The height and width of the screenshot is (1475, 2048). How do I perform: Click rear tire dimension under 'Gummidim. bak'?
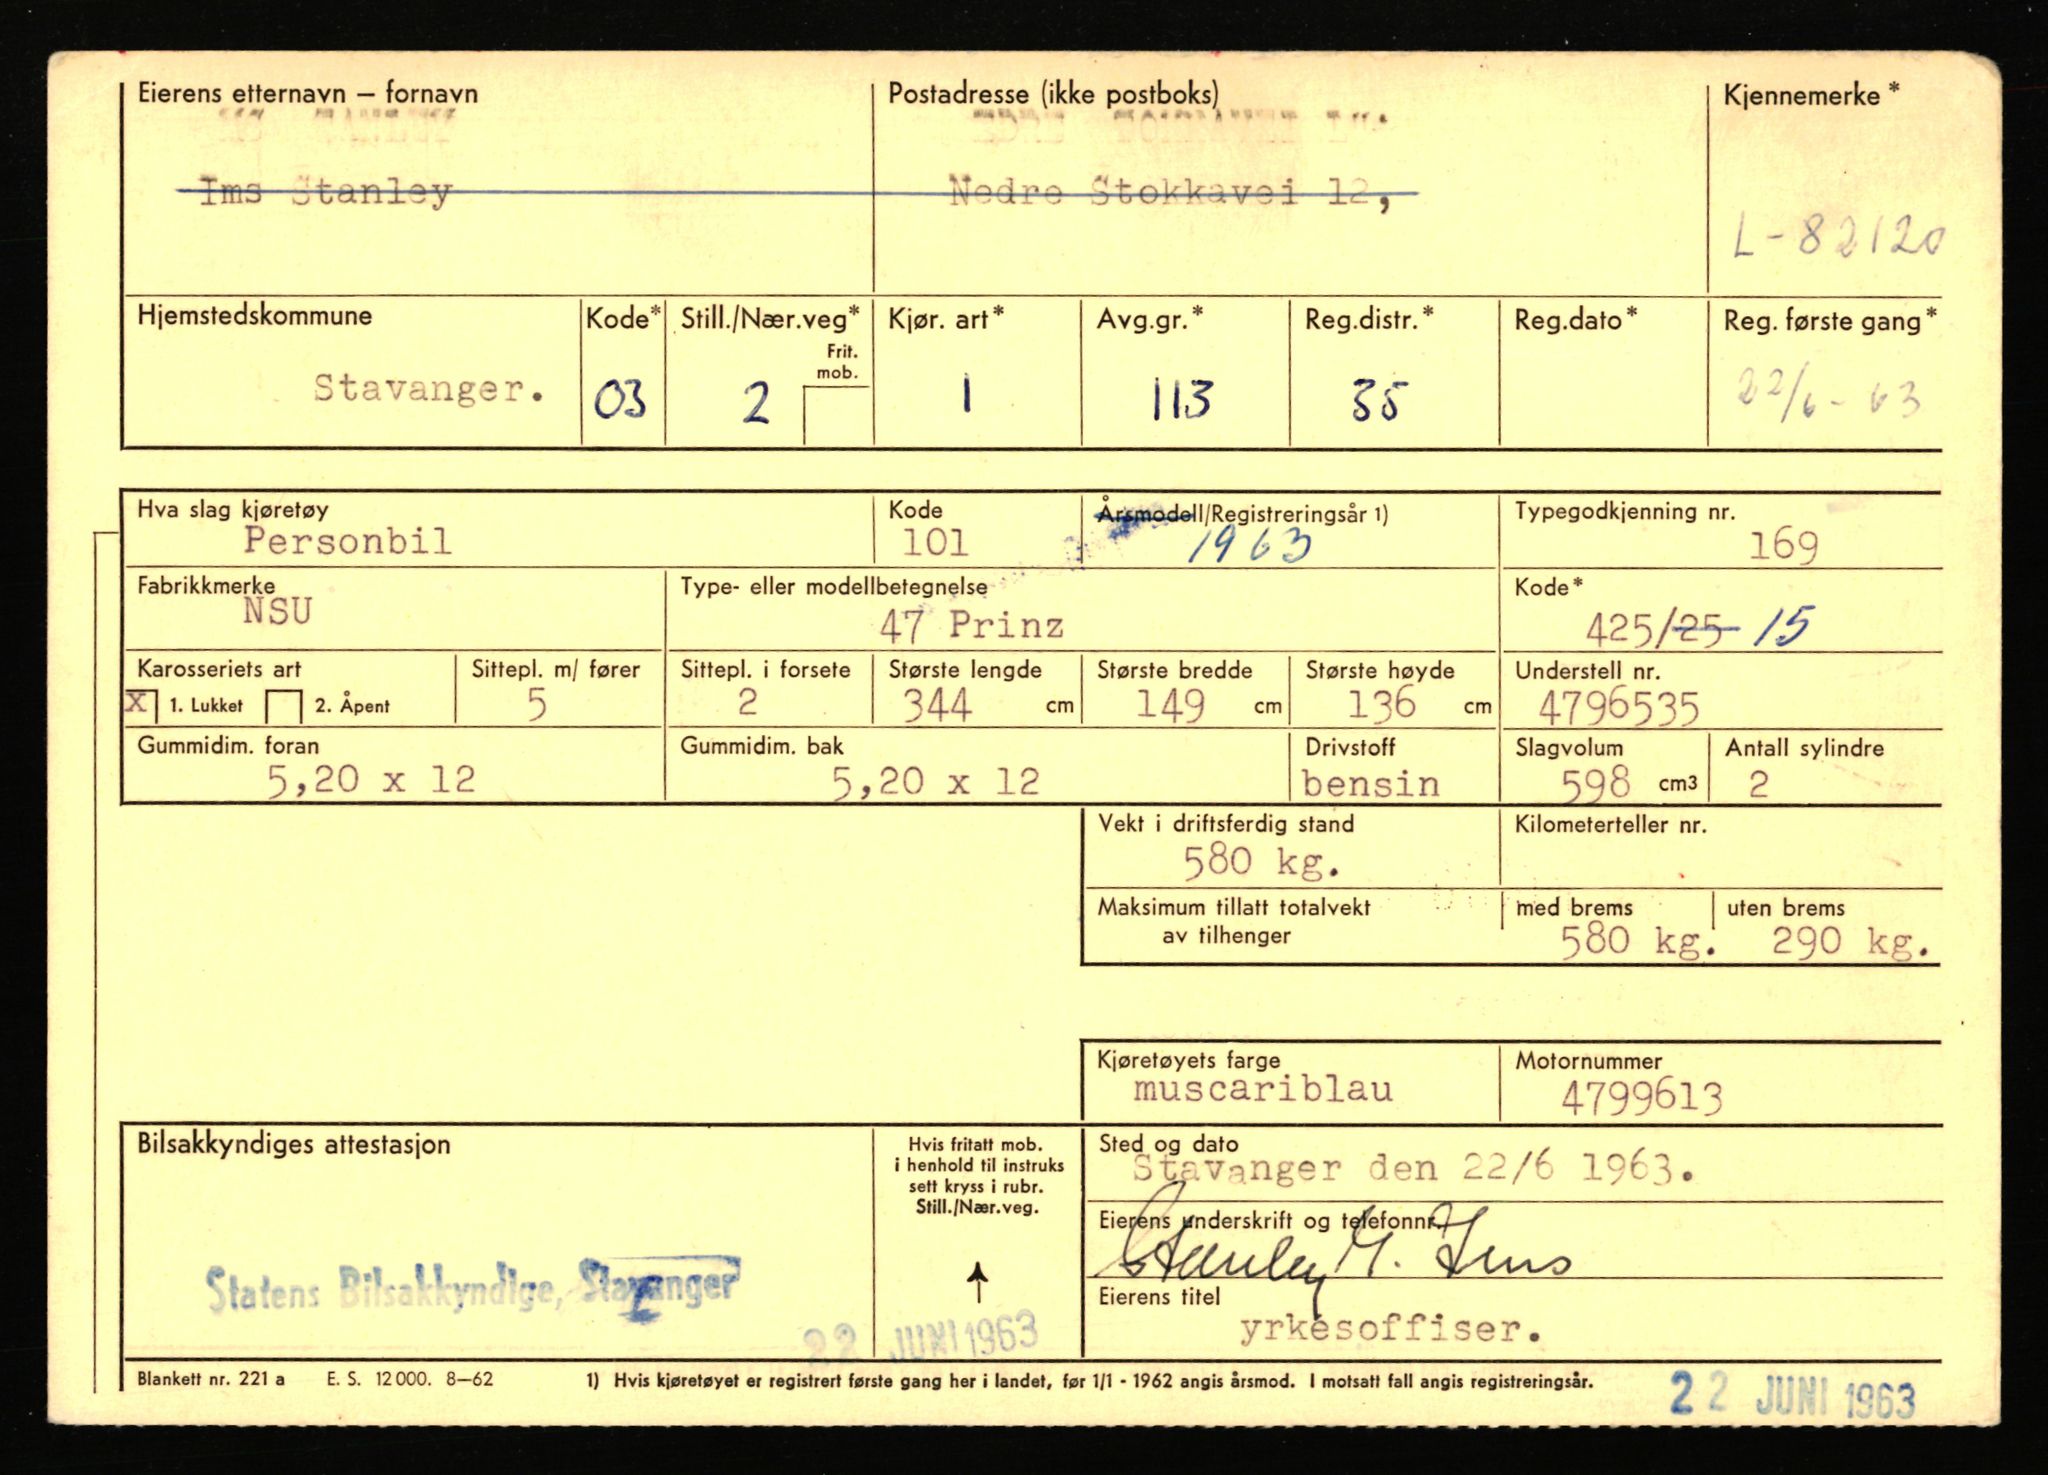(x=936, y=782)
